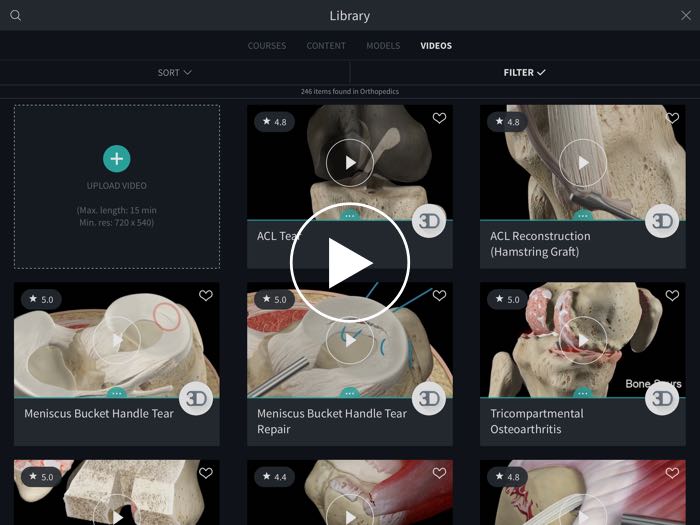Viewport: 700px width, 525px height.
Task: Switch to the Courses tab
Action: [267, 46]
